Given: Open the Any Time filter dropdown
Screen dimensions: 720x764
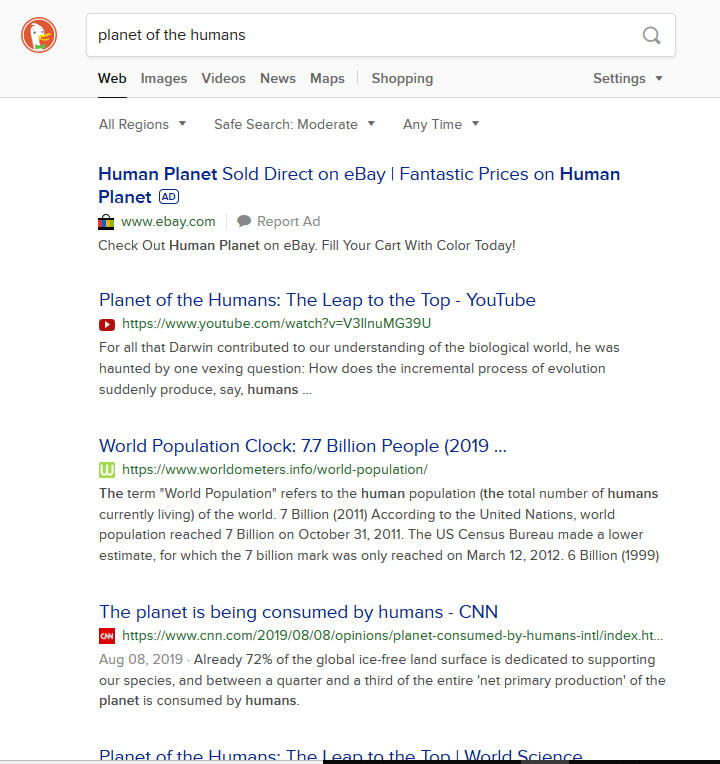Looking at the screenshot, I should tap(441, 125).
